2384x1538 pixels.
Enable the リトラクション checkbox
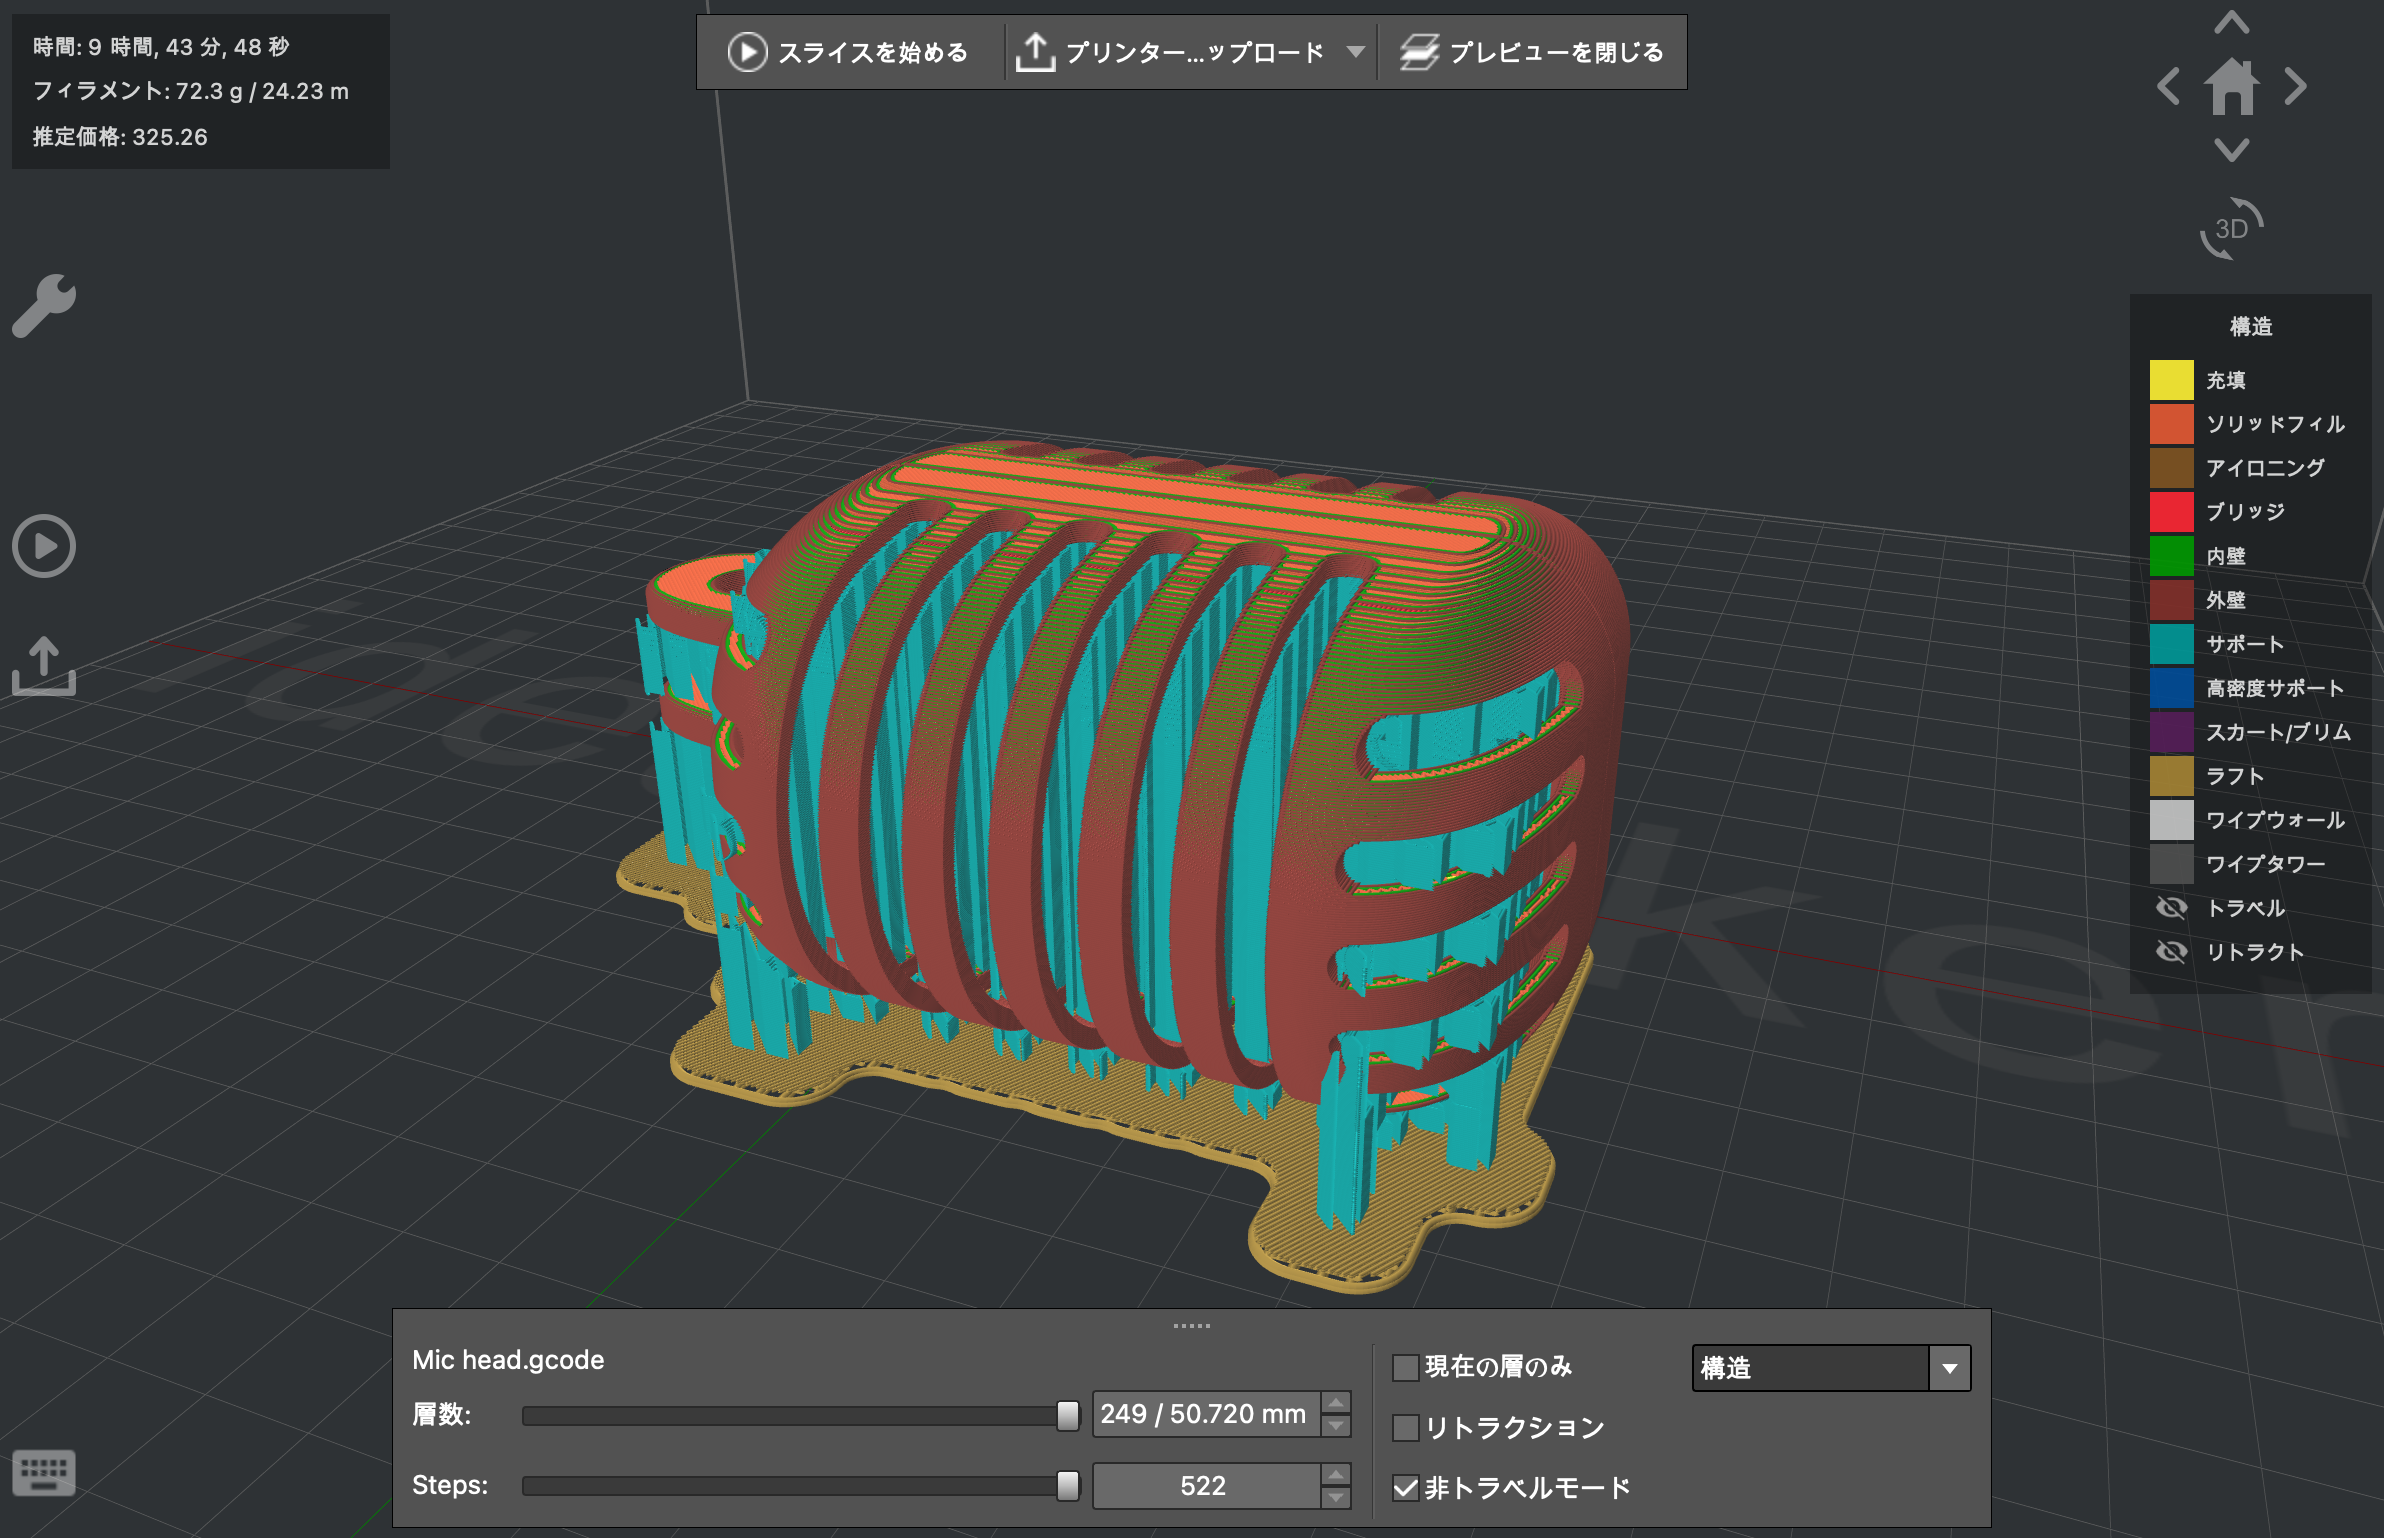pyautogui.click(x=1405, y=1428)
